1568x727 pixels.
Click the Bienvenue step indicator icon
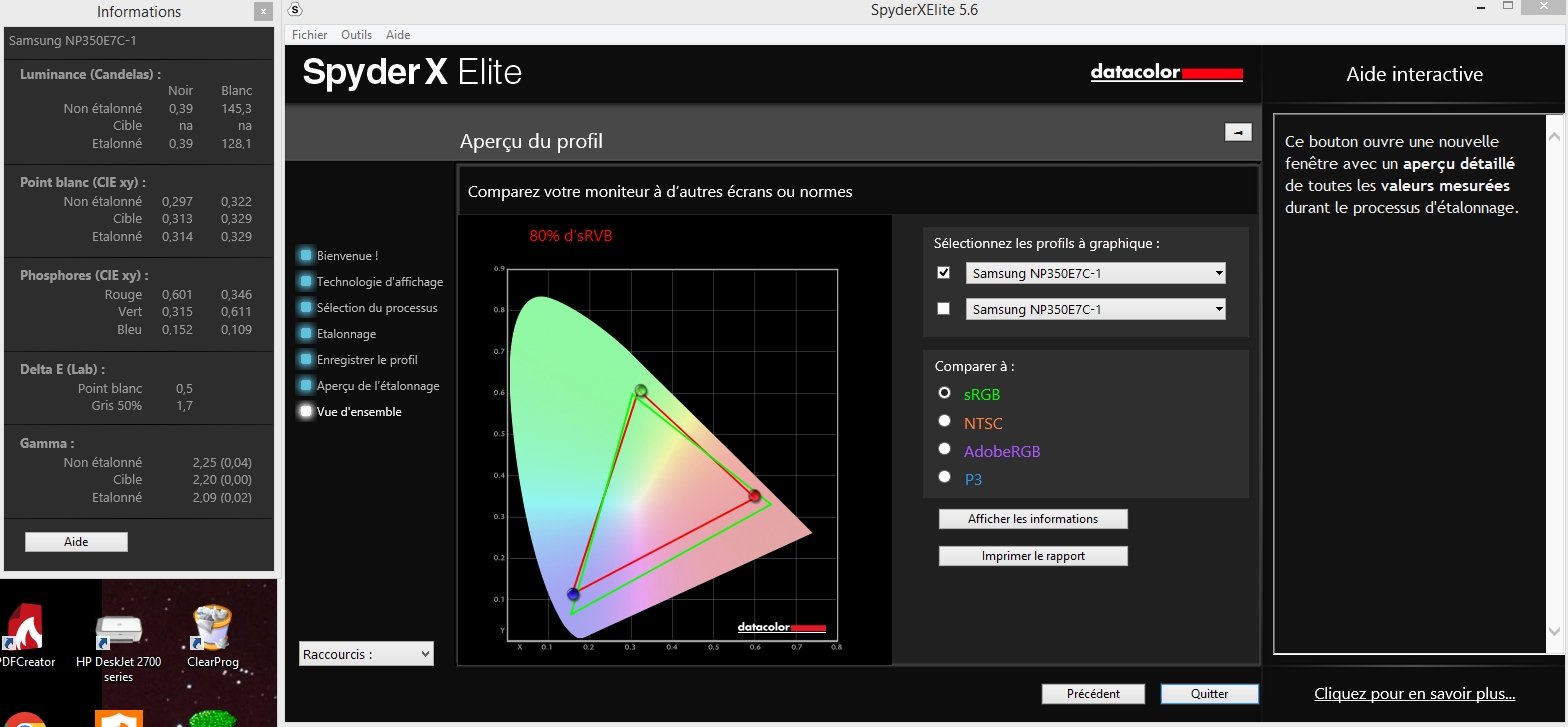point(306,255)
